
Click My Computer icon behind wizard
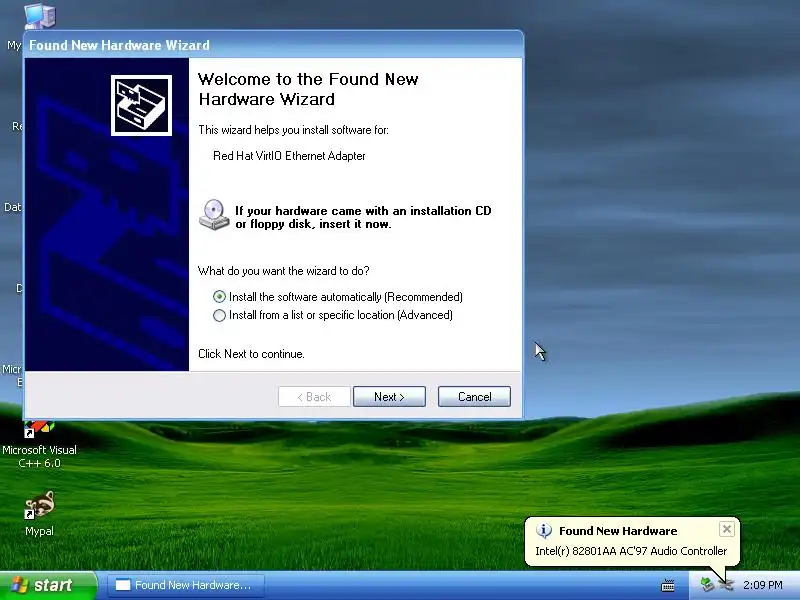[38, 15]
